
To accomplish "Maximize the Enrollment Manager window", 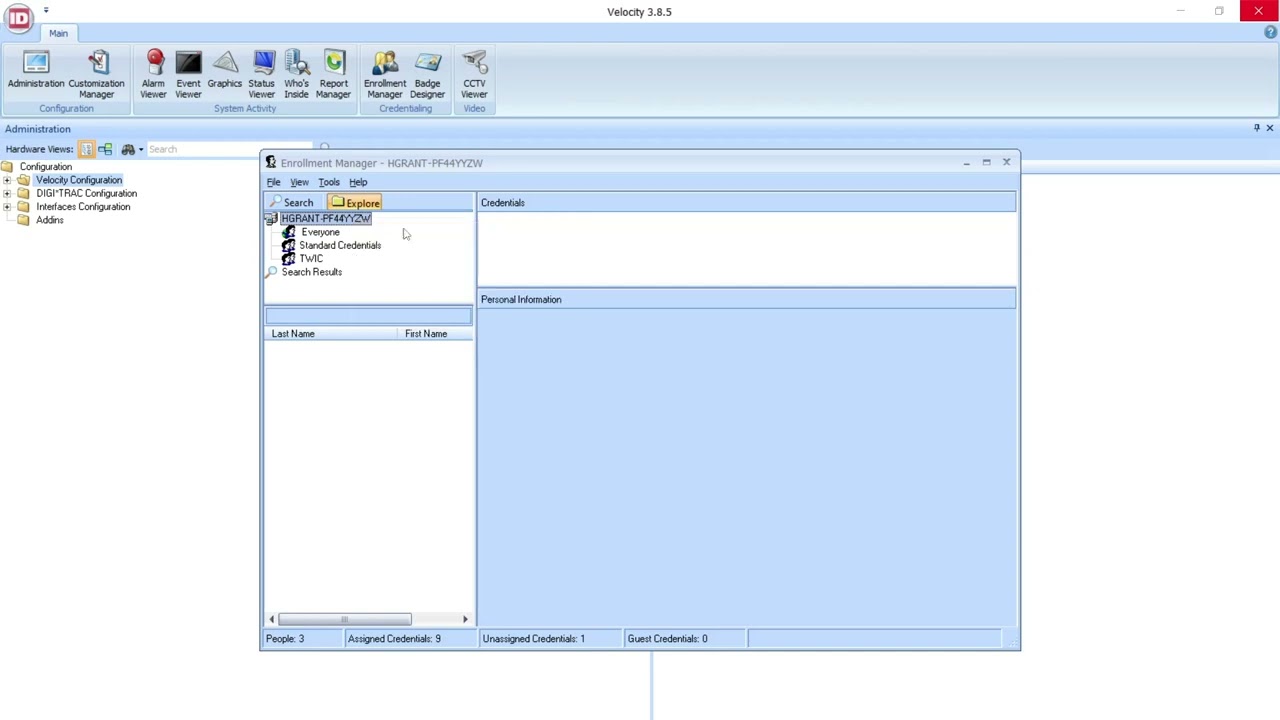I will 986,162.
